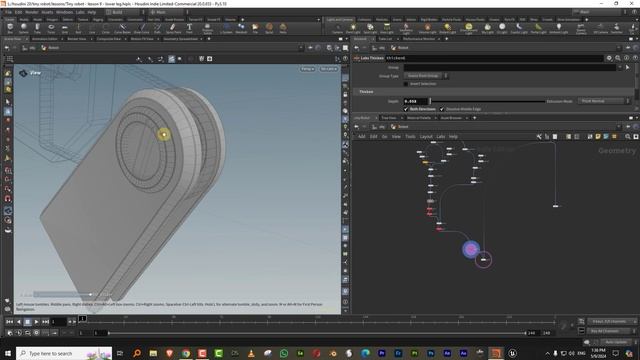Toggle real time playback button

pos(10,333)
